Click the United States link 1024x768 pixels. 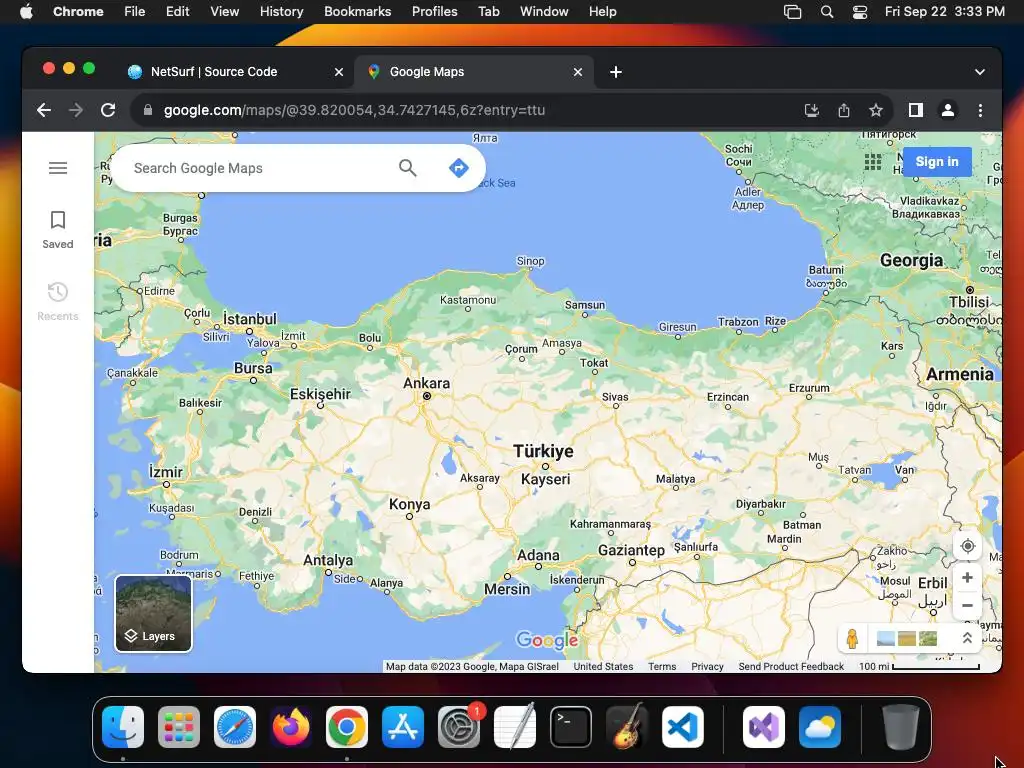click(603, 666)
